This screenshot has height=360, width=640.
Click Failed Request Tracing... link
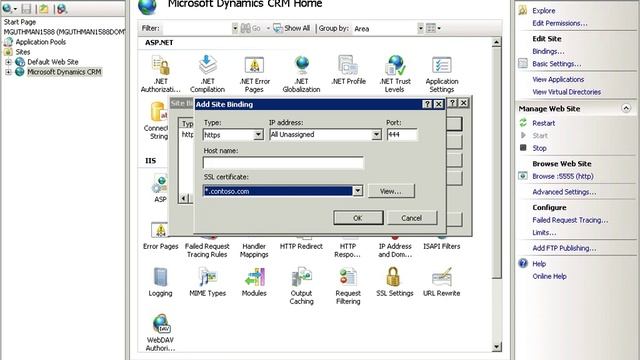click(570, 220)
